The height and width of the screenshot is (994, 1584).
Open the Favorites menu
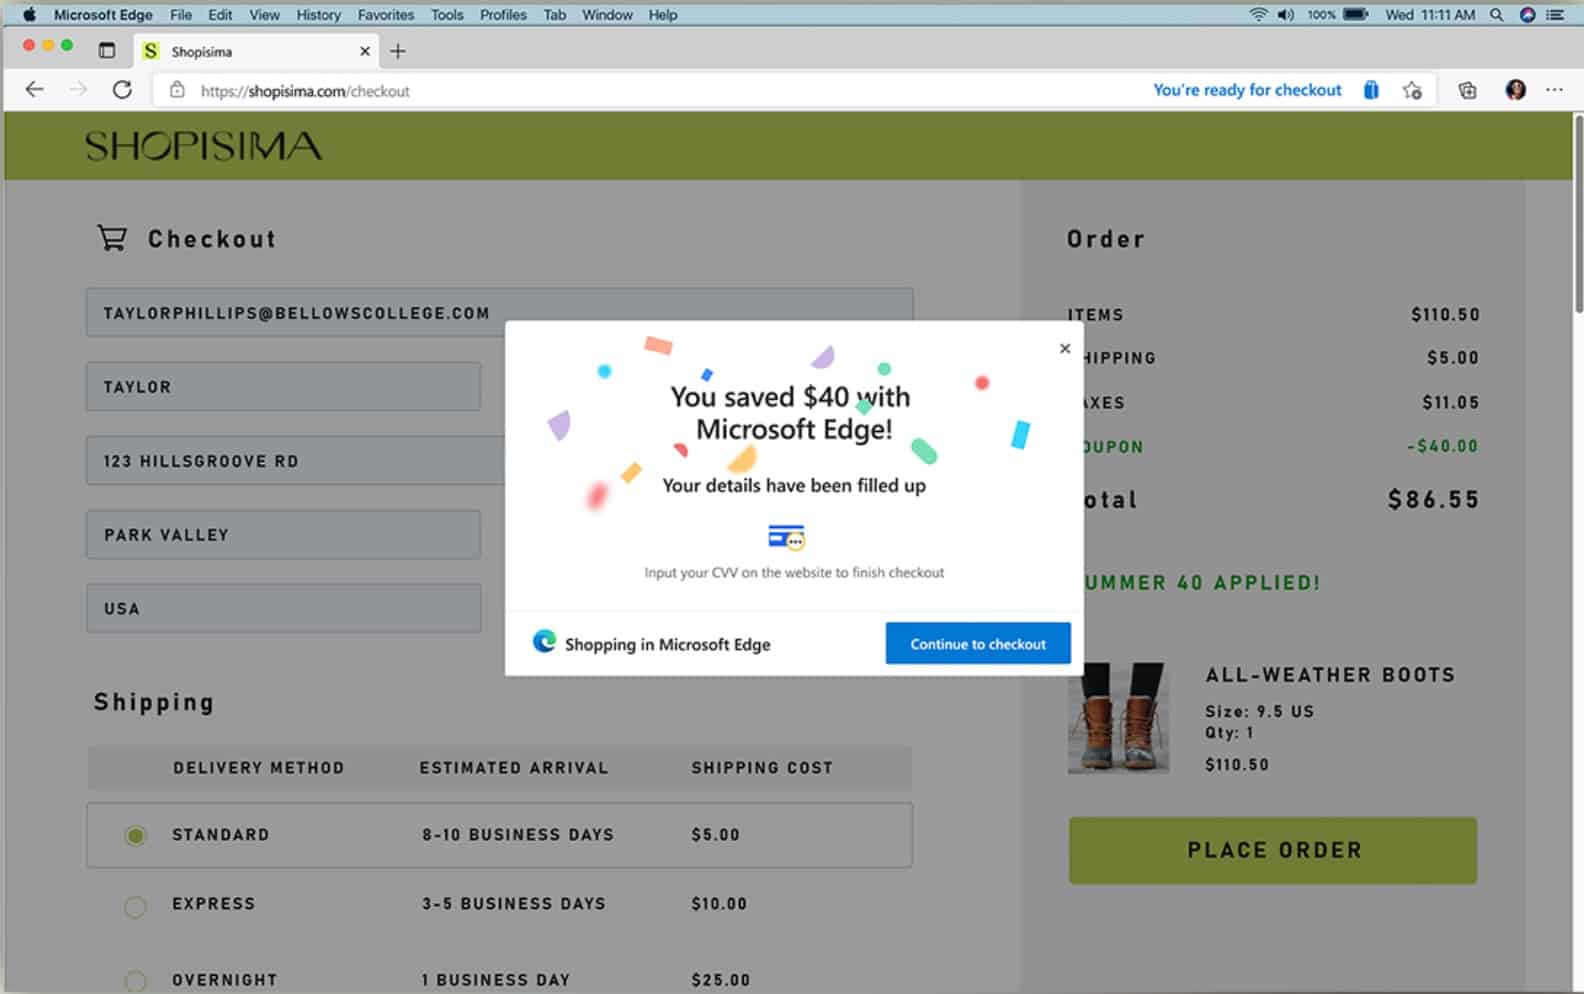386,15
